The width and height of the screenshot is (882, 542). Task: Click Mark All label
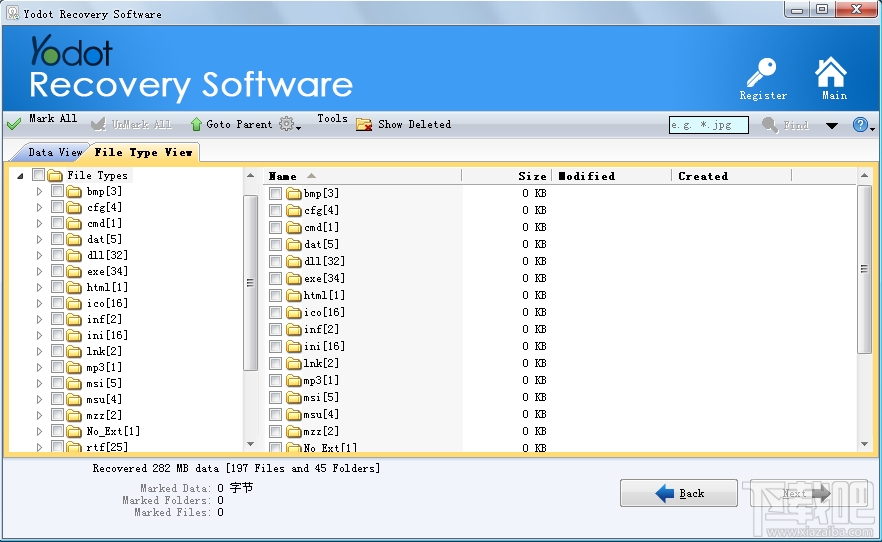pos(53,119)
